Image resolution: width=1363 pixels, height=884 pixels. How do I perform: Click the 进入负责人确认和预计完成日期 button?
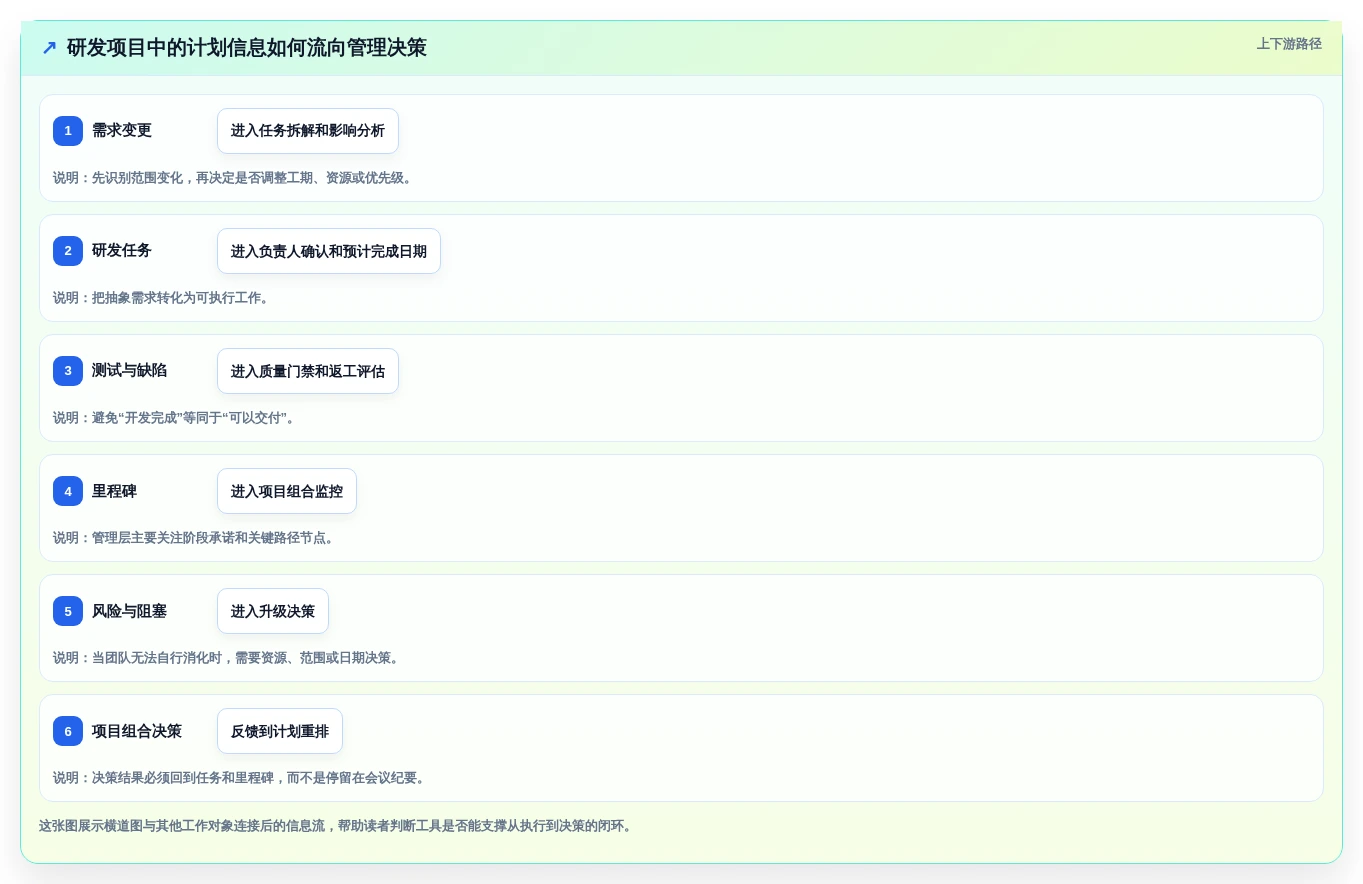329,251
